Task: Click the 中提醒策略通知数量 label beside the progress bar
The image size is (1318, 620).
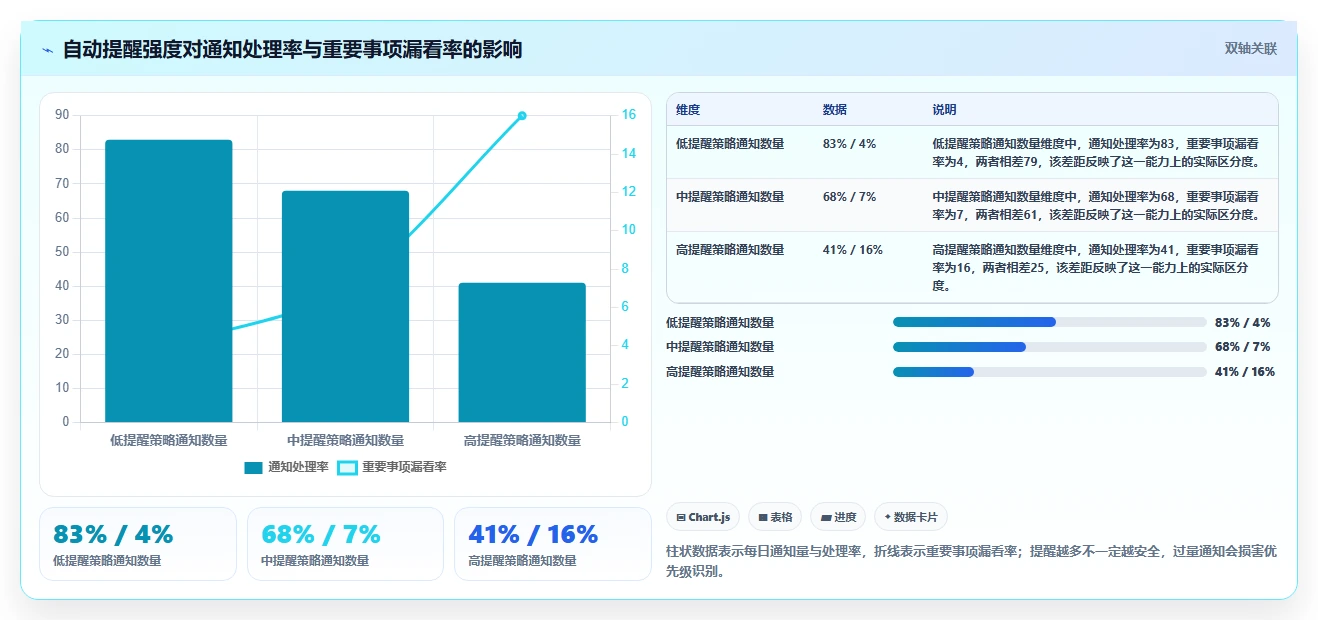Action: point(720,347)
